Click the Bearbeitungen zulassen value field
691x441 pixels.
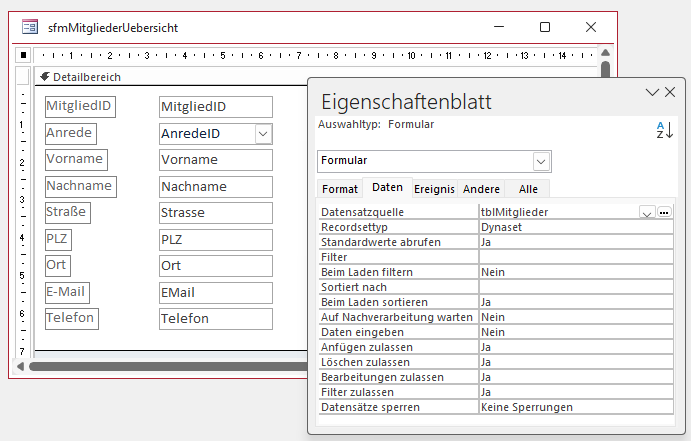[576, 377]
